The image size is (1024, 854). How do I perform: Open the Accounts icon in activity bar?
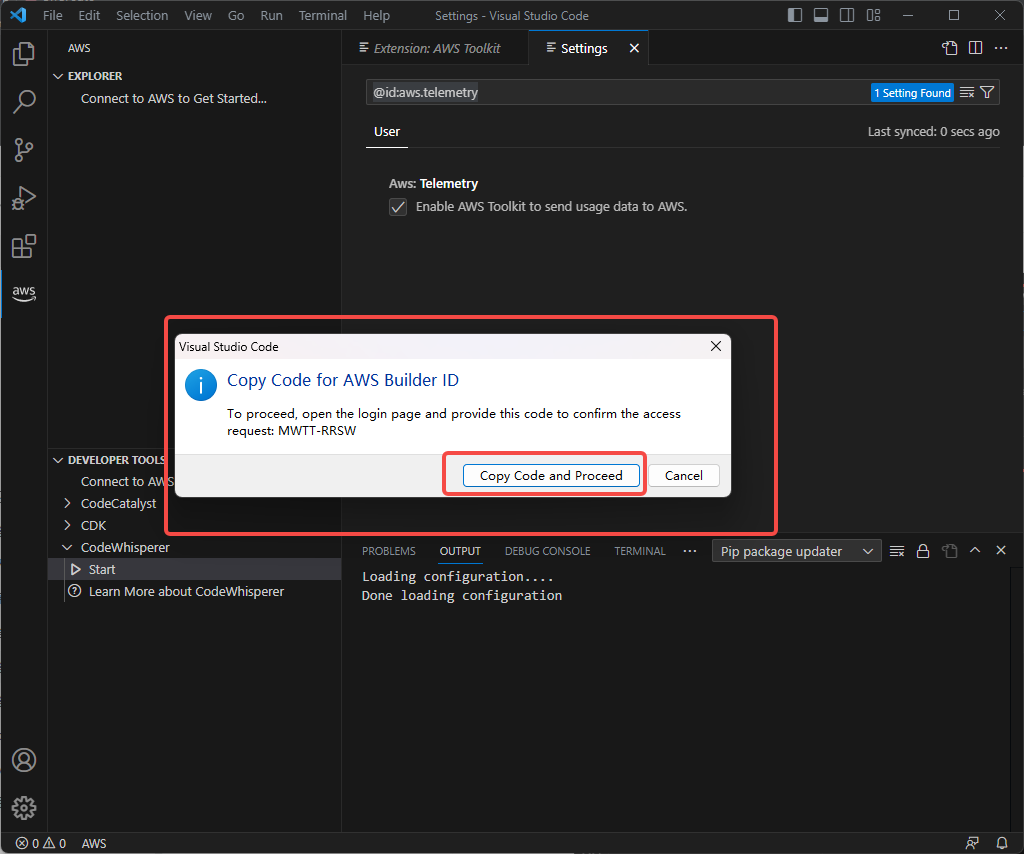click(x=24, y=760)
